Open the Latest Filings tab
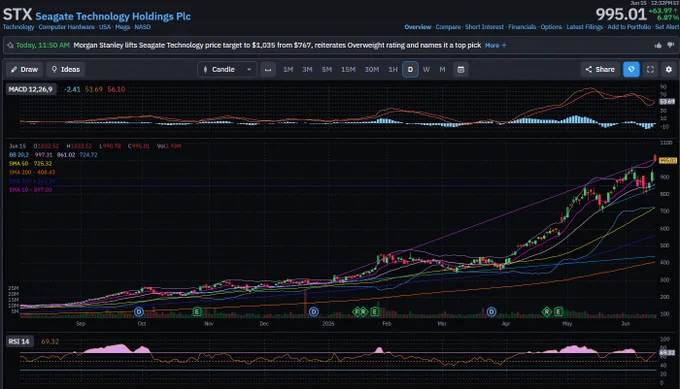Image resolution: width=680 pixels, height=389 pixels. [x=585, y=27]
